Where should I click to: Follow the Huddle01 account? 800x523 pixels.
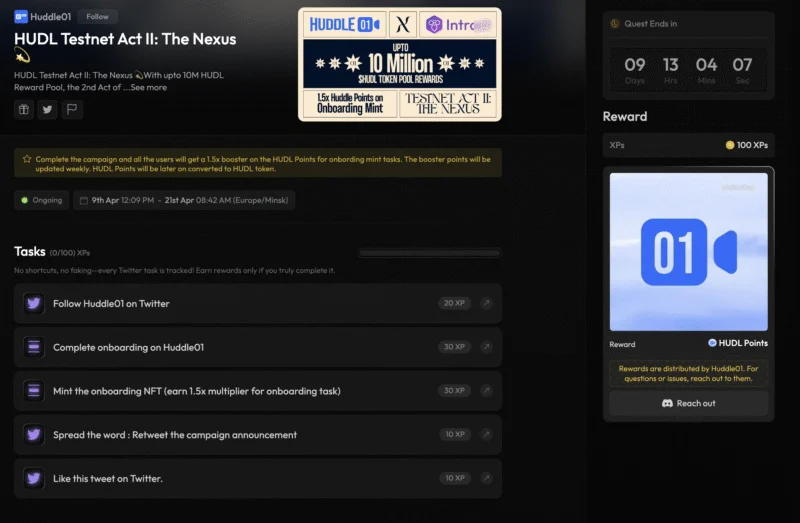coord(97,17)
